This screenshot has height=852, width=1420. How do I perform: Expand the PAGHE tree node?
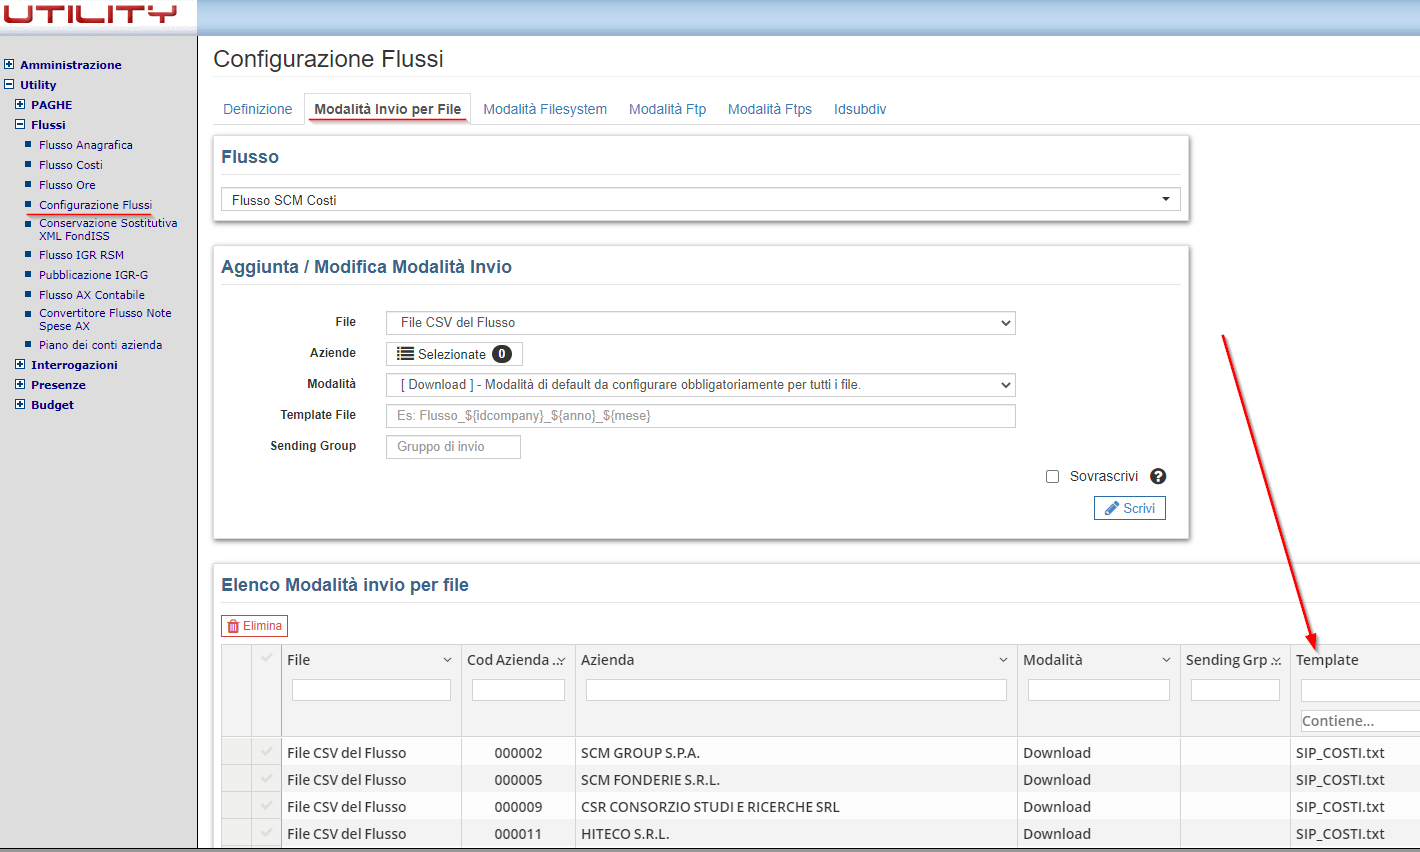(20, 104)
